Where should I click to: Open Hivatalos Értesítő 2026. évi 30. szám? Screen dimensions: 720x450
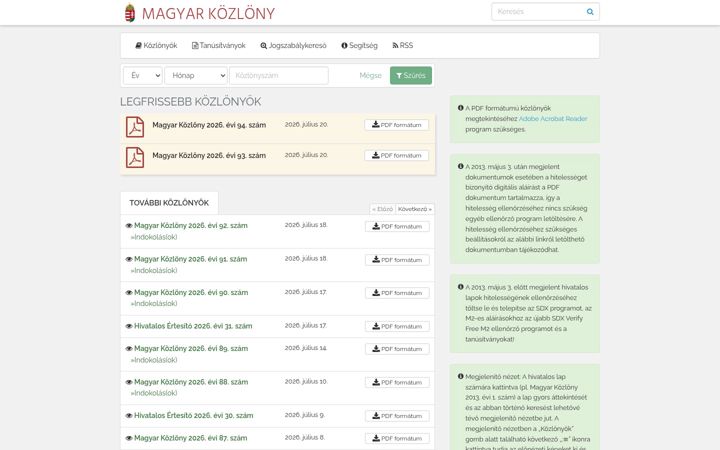tap(193, 416)
